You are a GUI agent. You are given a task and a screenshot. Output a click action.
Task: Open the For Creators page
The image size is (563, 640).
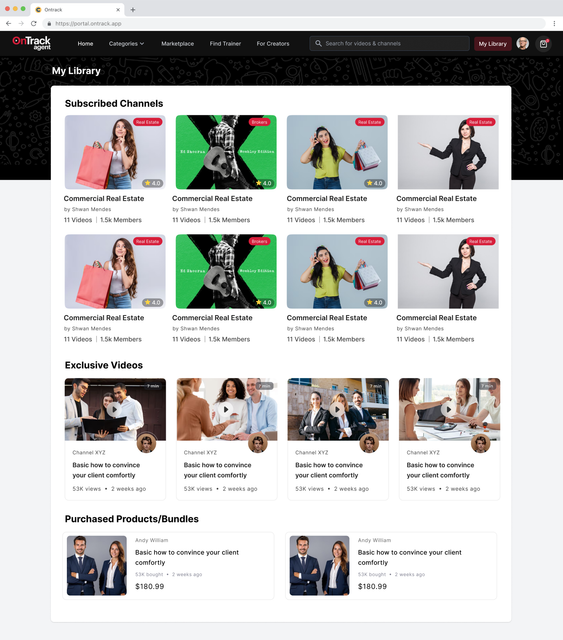tap(273, 44)
